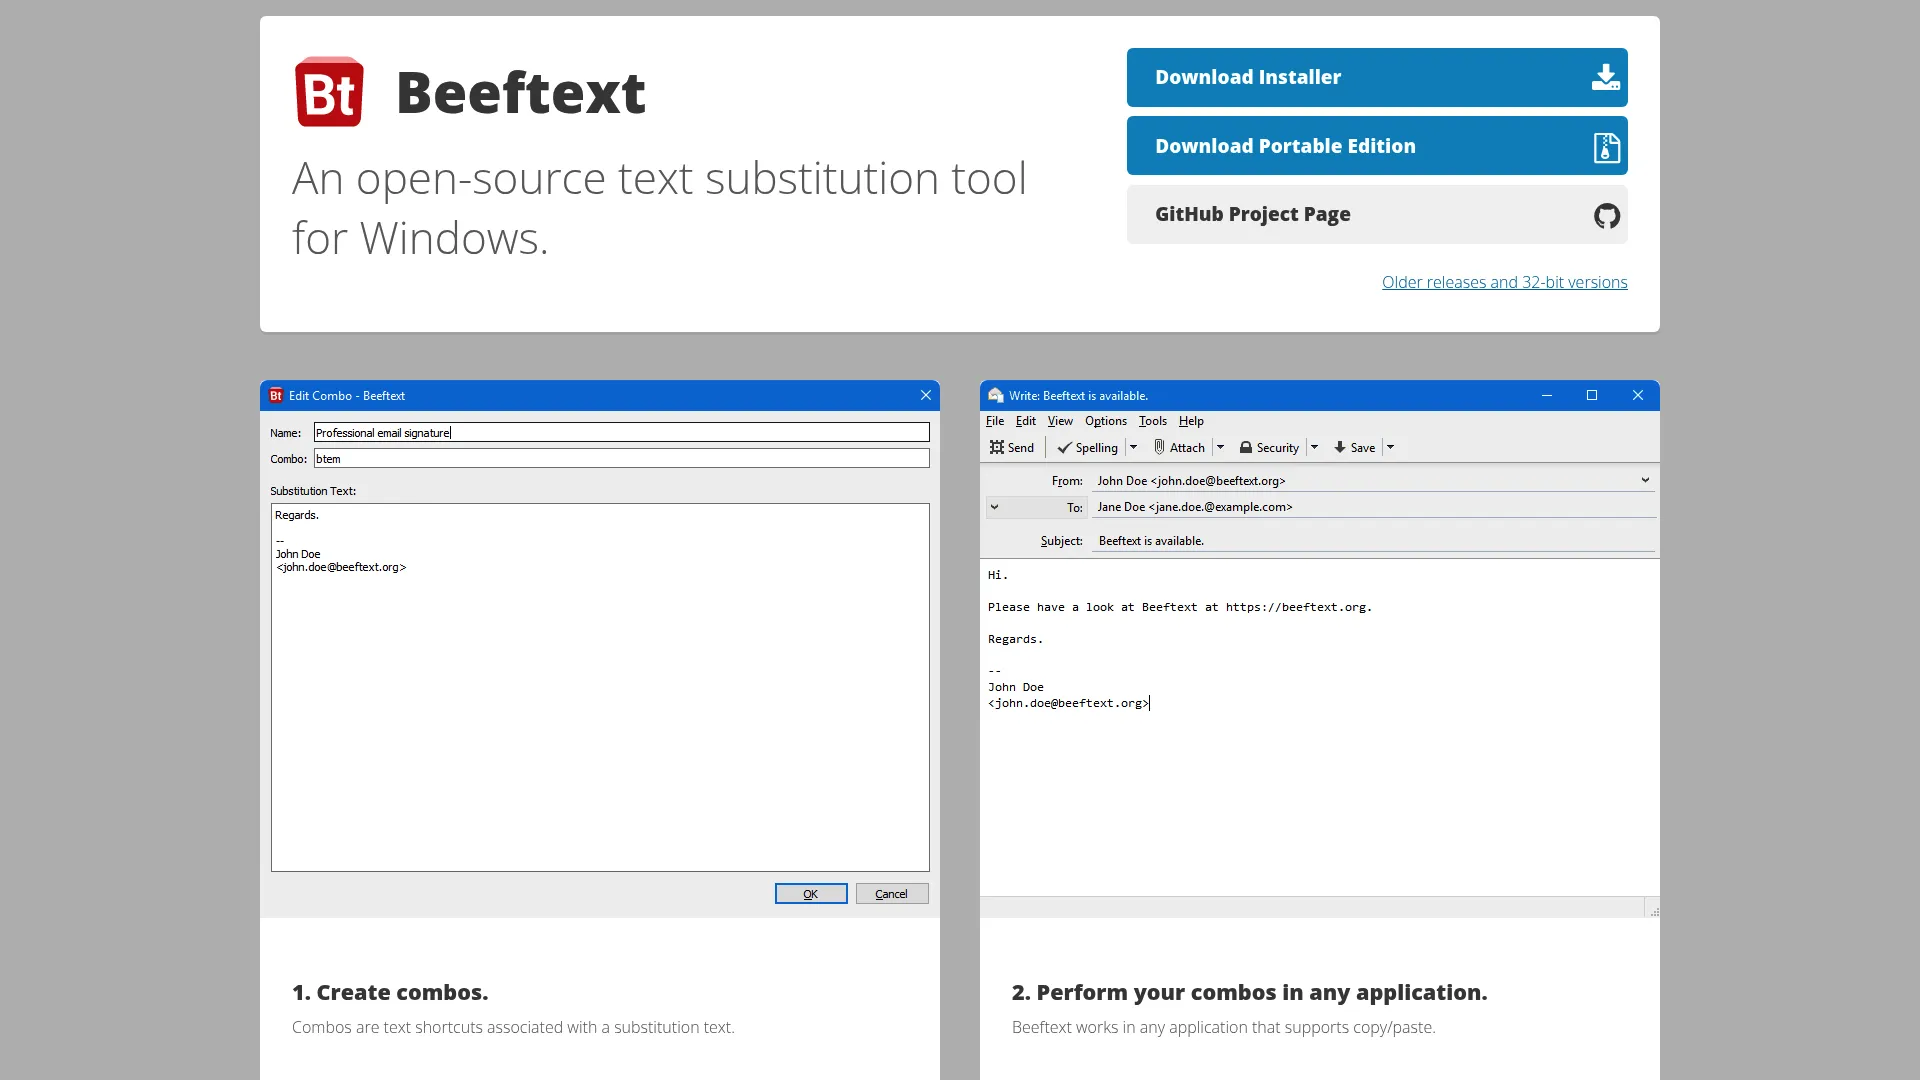Open the Edit menu
This screenshot has height=1080, width=1920.
(1026, 421)
